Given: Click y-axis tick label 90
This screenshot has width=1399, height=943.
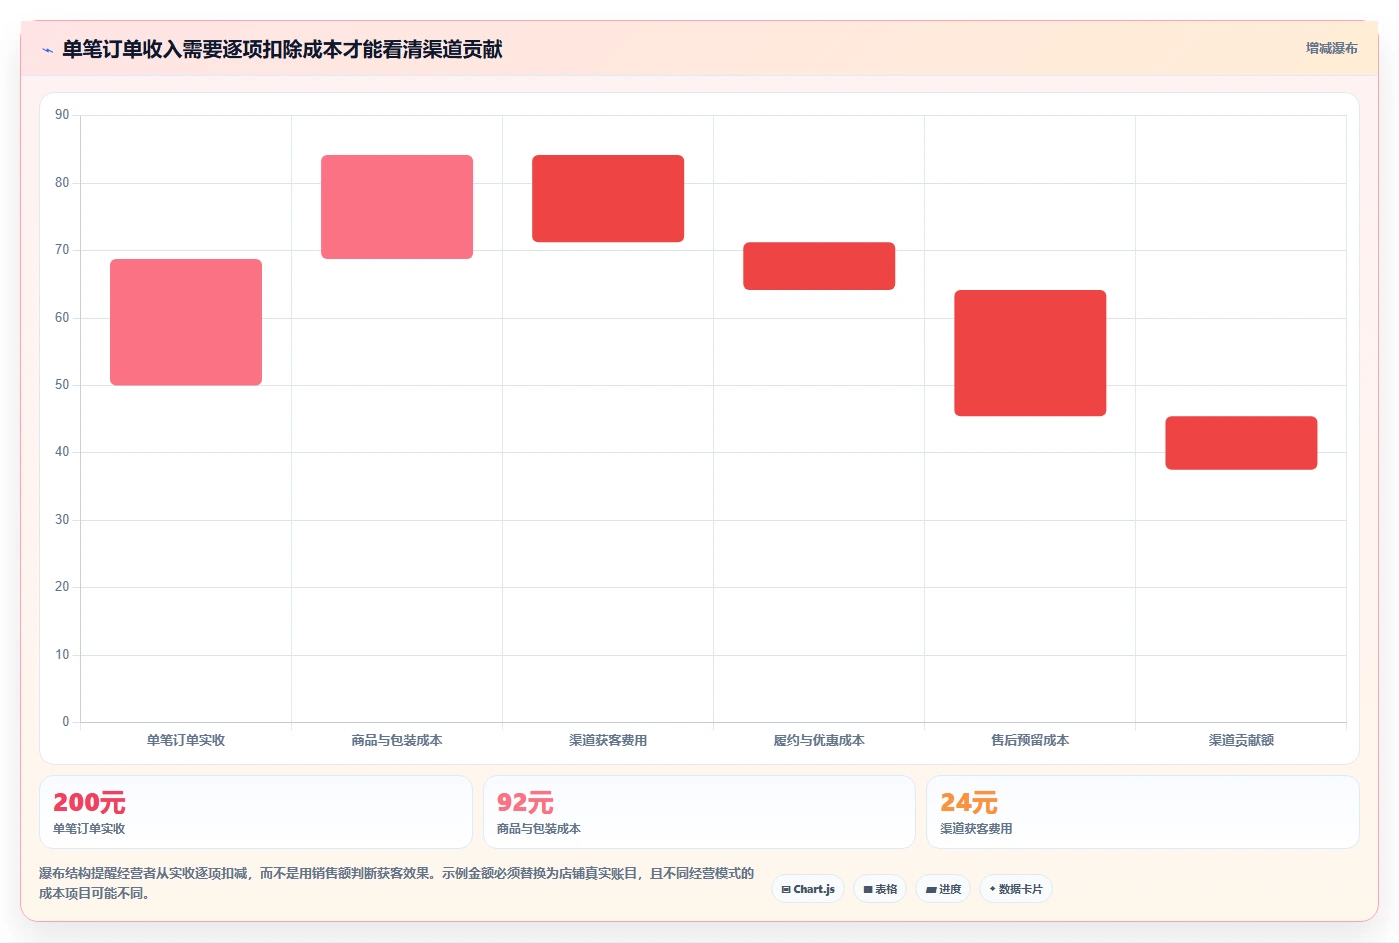Looking at the screenshot, I should coord(62,115).
